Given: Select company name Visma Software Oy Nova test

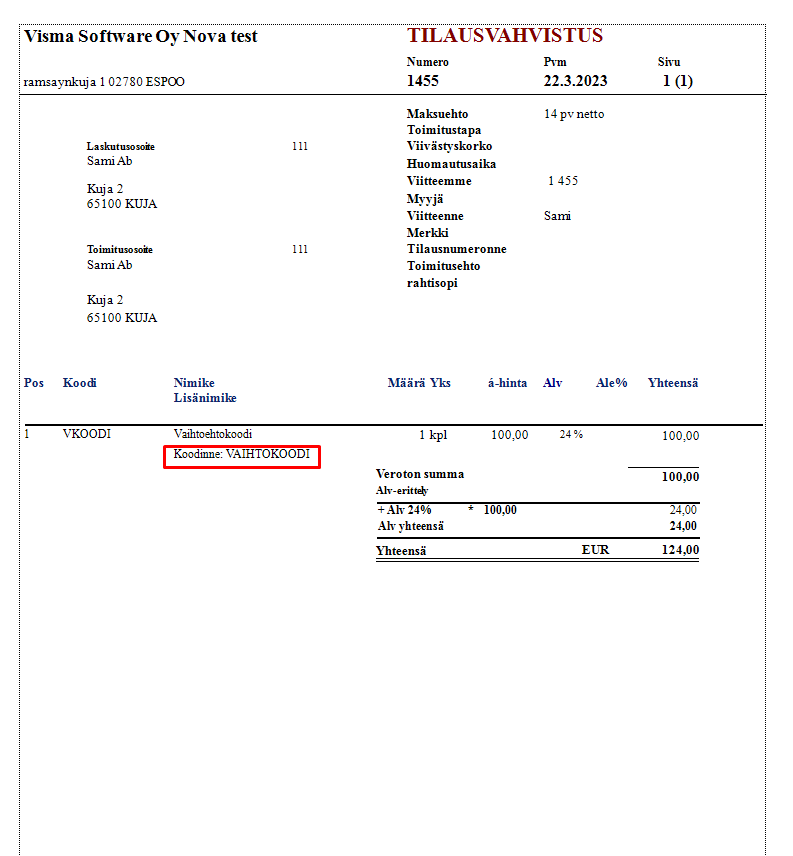Looking at the screenshot, I should (140, 37).
